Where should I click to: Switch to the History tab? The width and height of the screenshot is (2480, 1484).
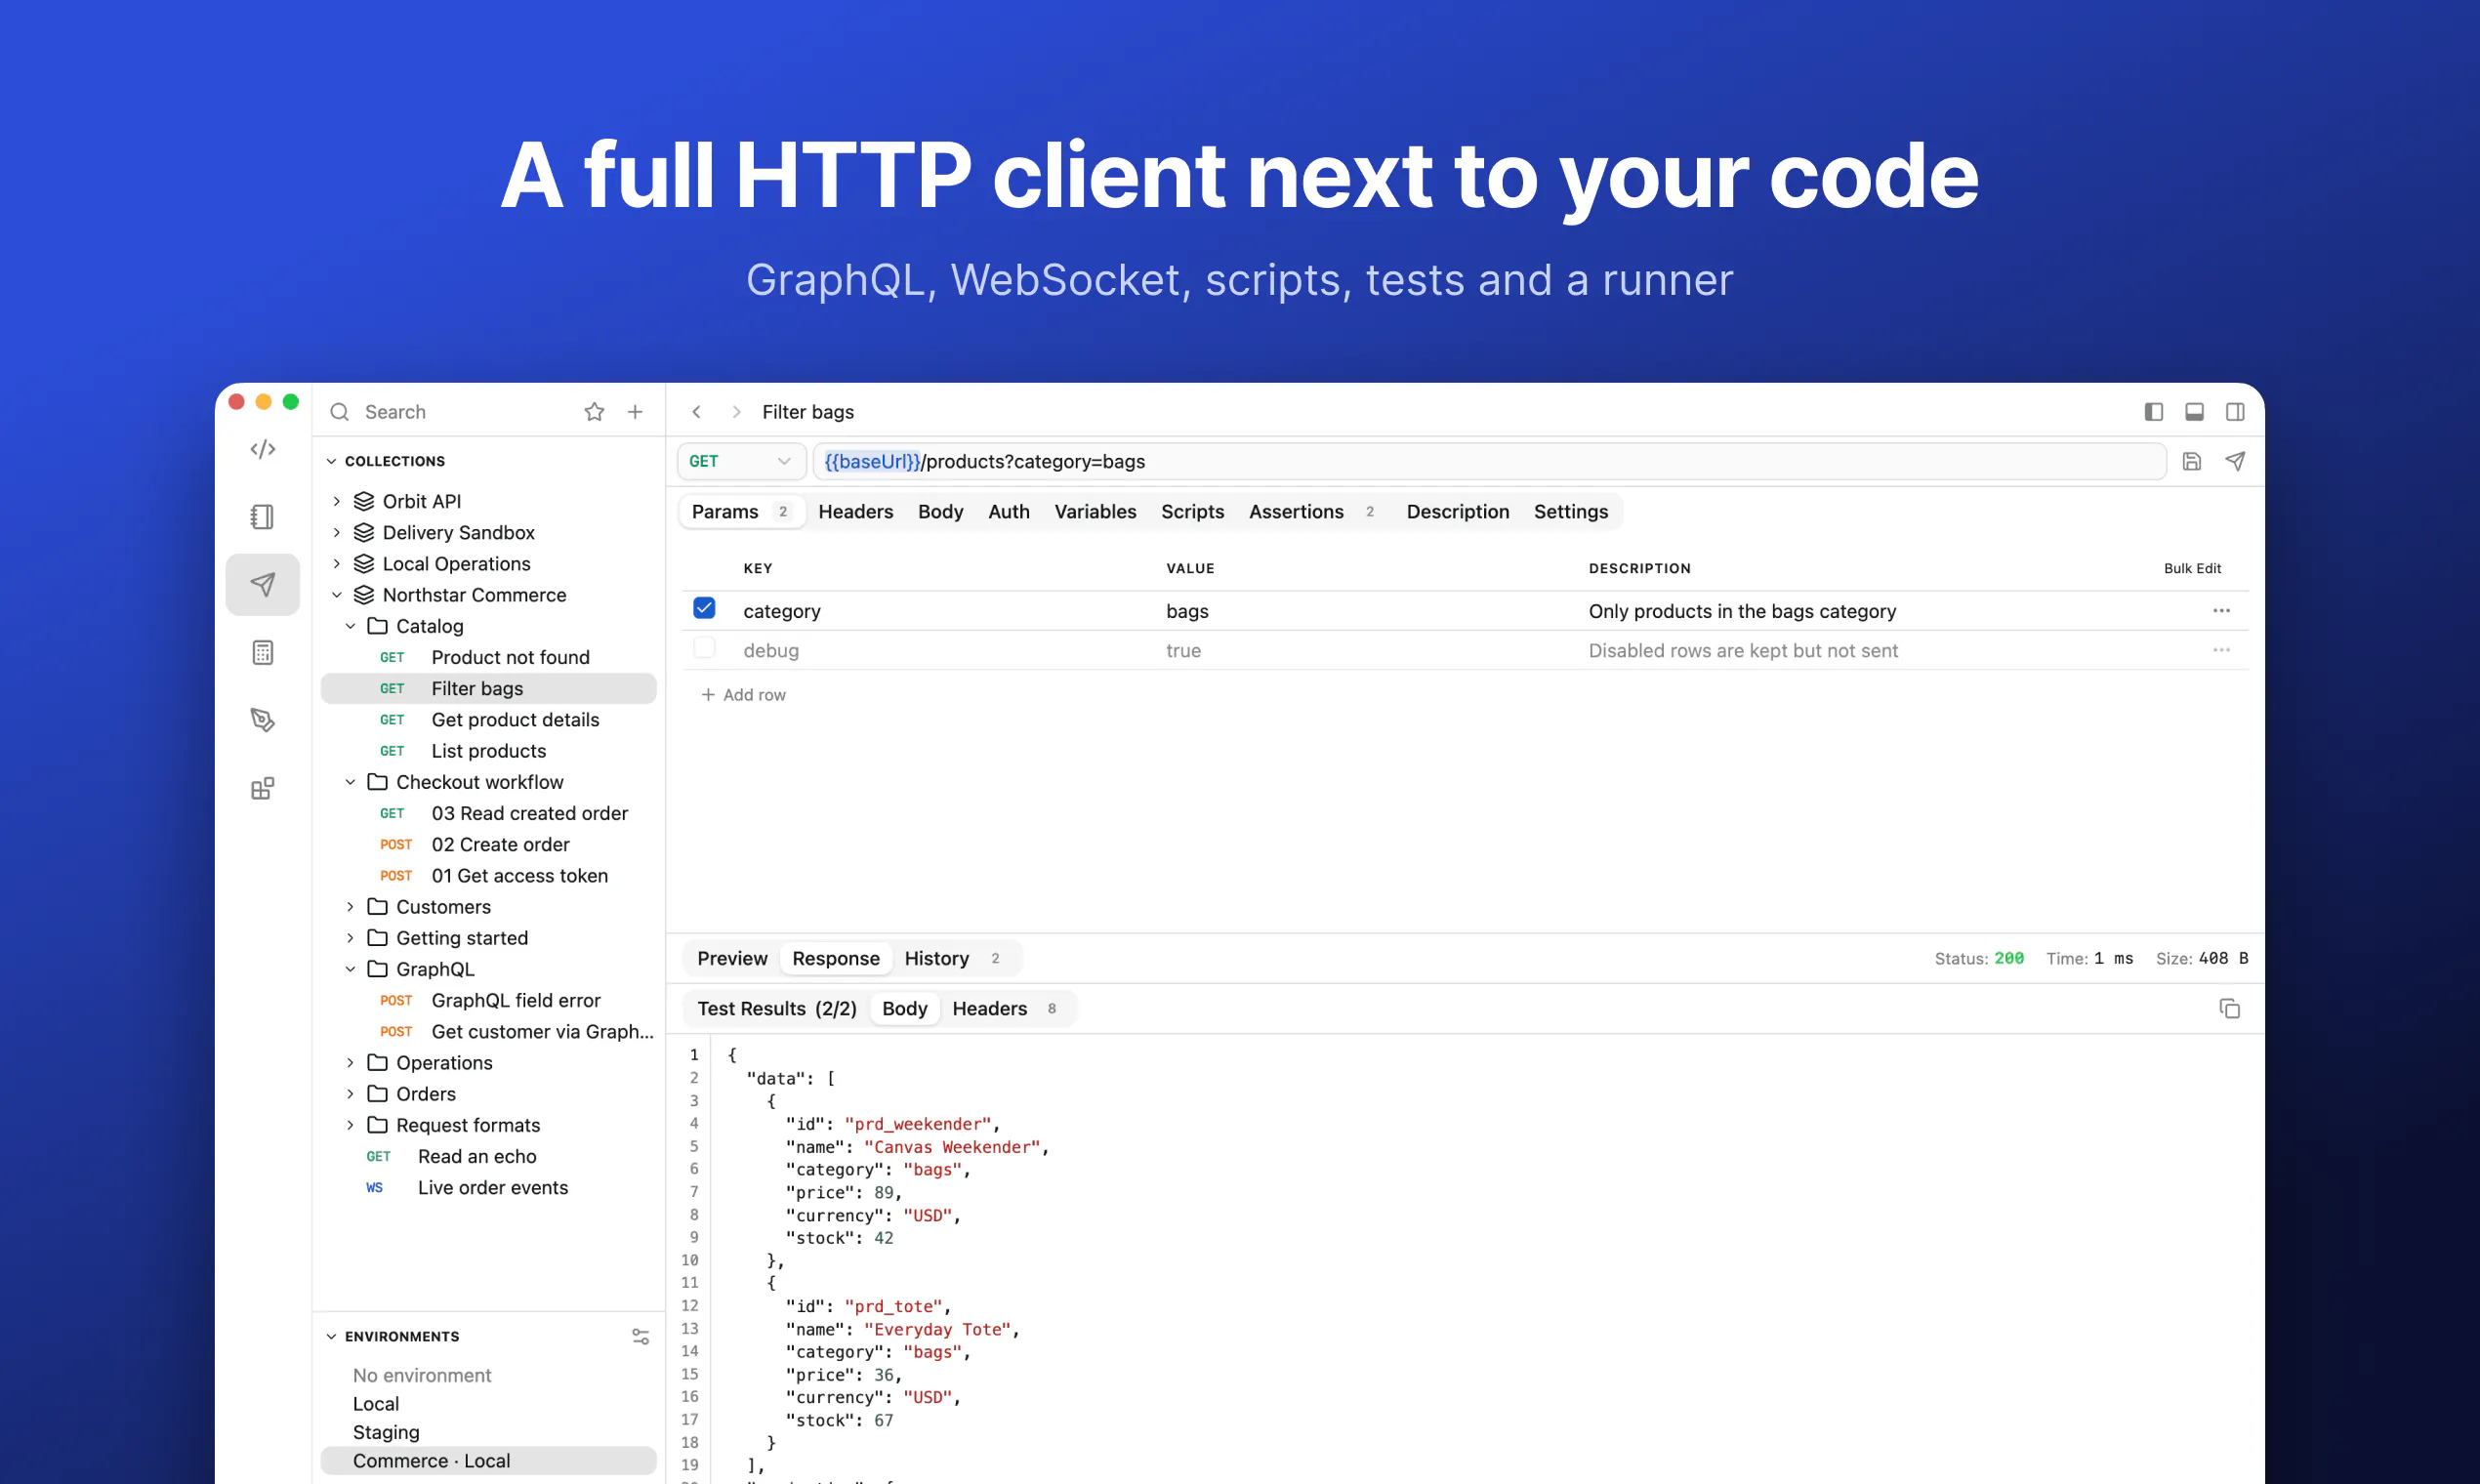pos(951,958)
